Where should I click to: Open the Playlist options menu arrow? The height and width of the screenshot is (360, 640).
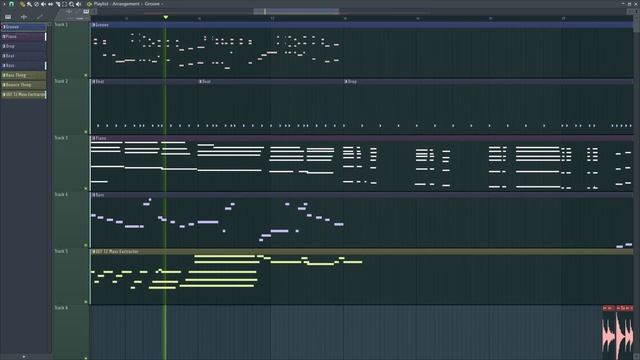click(3, 4)
